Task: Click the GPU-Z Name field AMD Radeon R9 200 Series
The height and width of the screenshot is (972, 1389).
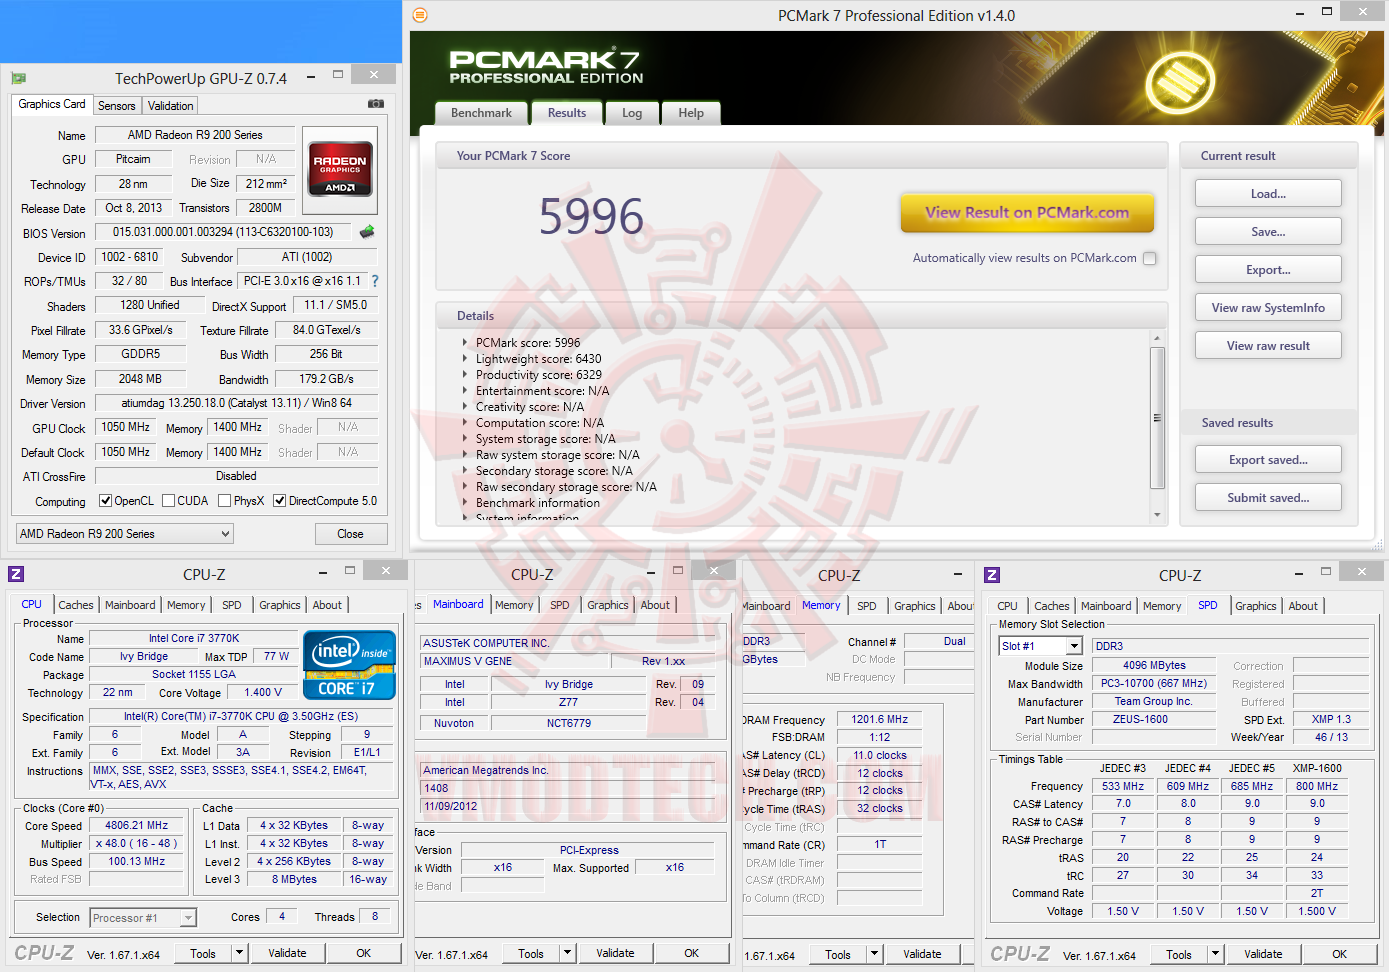Action: tap(195, 135)
